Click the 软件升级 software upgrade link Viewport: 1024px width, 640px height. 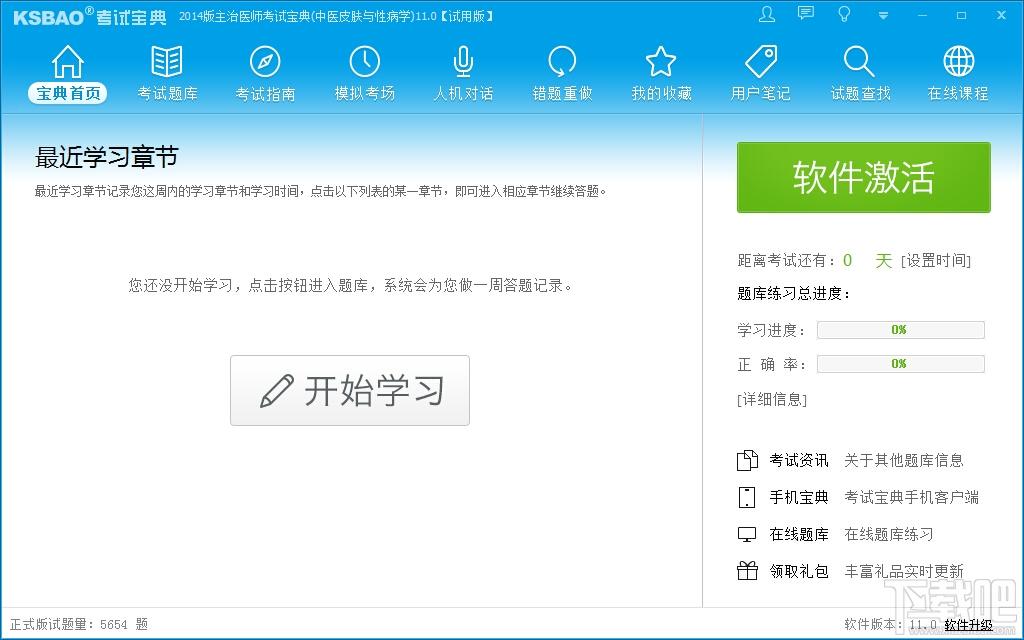tap(968, 625)
